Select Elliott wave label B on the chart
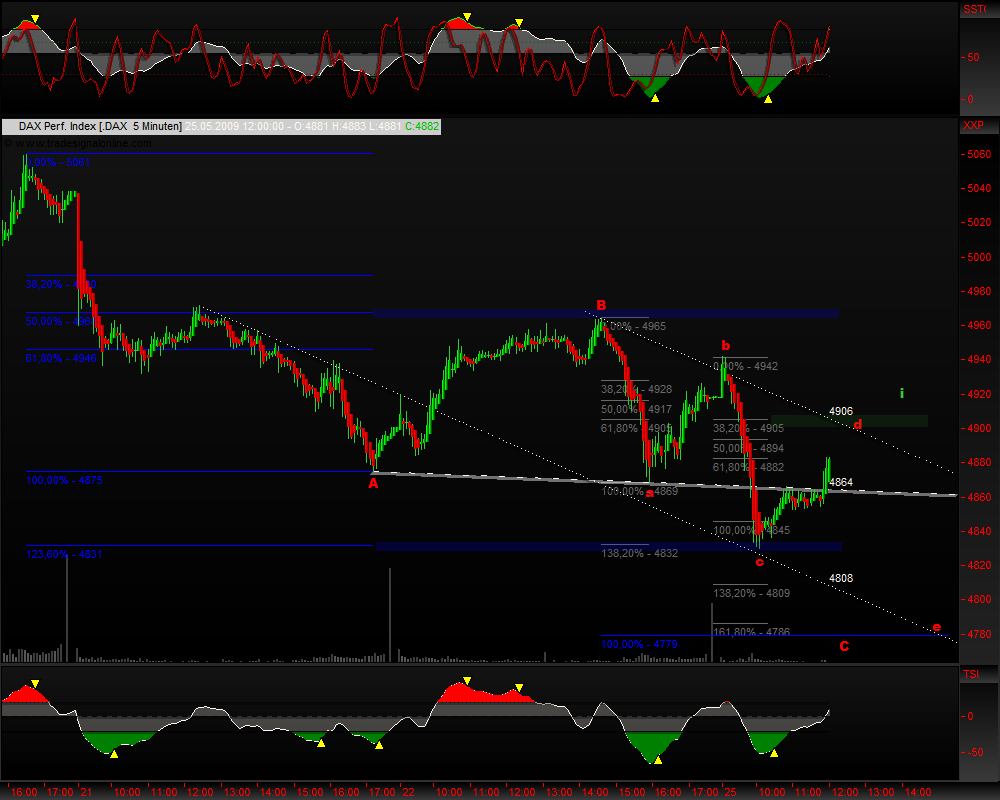 point(600,305)
